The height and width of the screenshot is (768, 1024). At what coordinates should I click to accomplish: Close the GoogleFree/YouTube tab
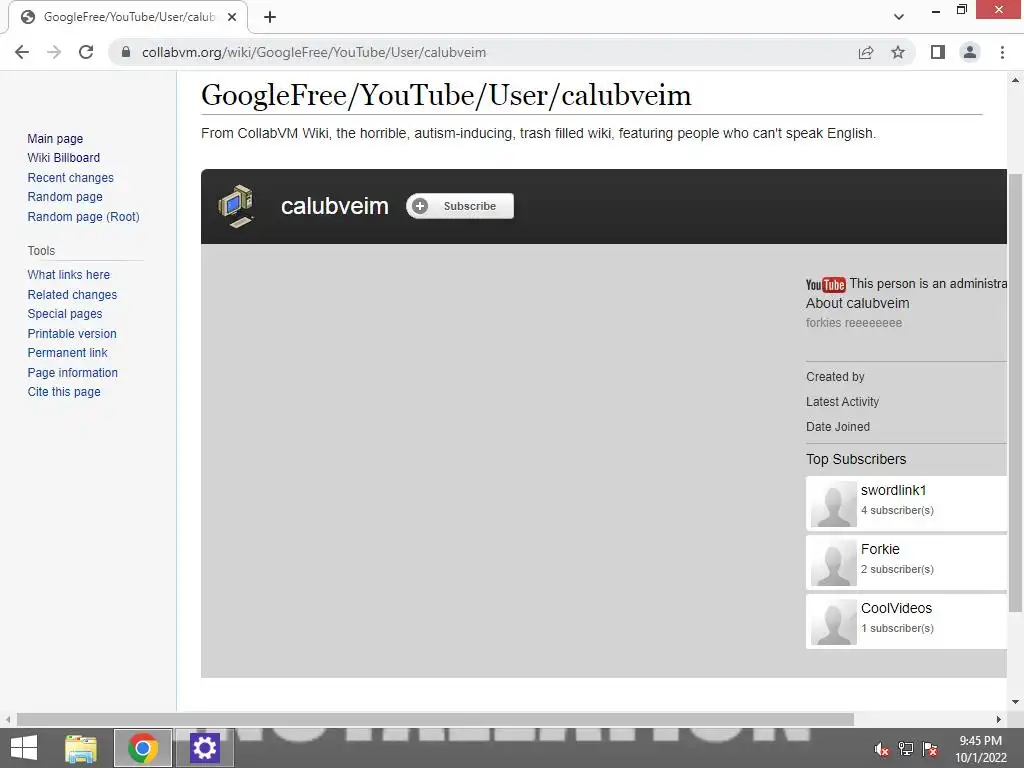pyautogui.click(x=232, y=17)
